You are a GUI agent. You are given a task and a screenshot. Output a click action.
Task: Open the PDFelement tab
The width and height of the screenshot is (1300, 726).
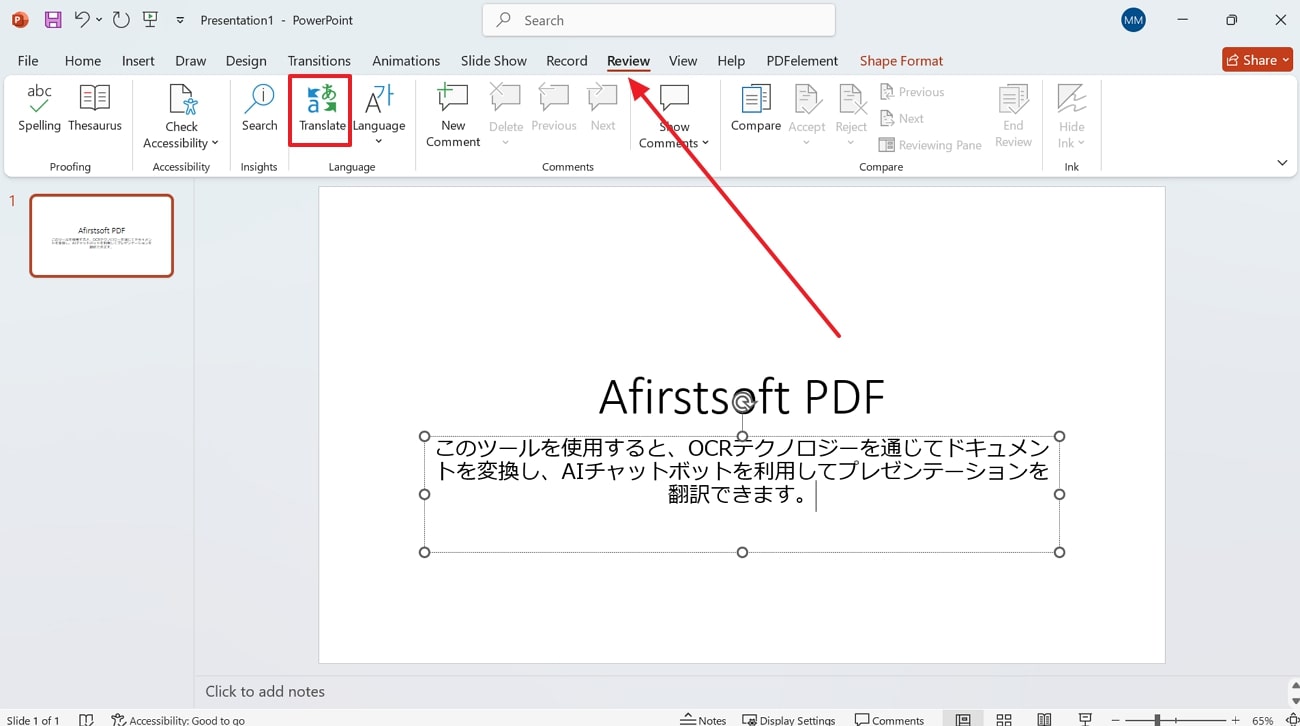coord(802,61)
